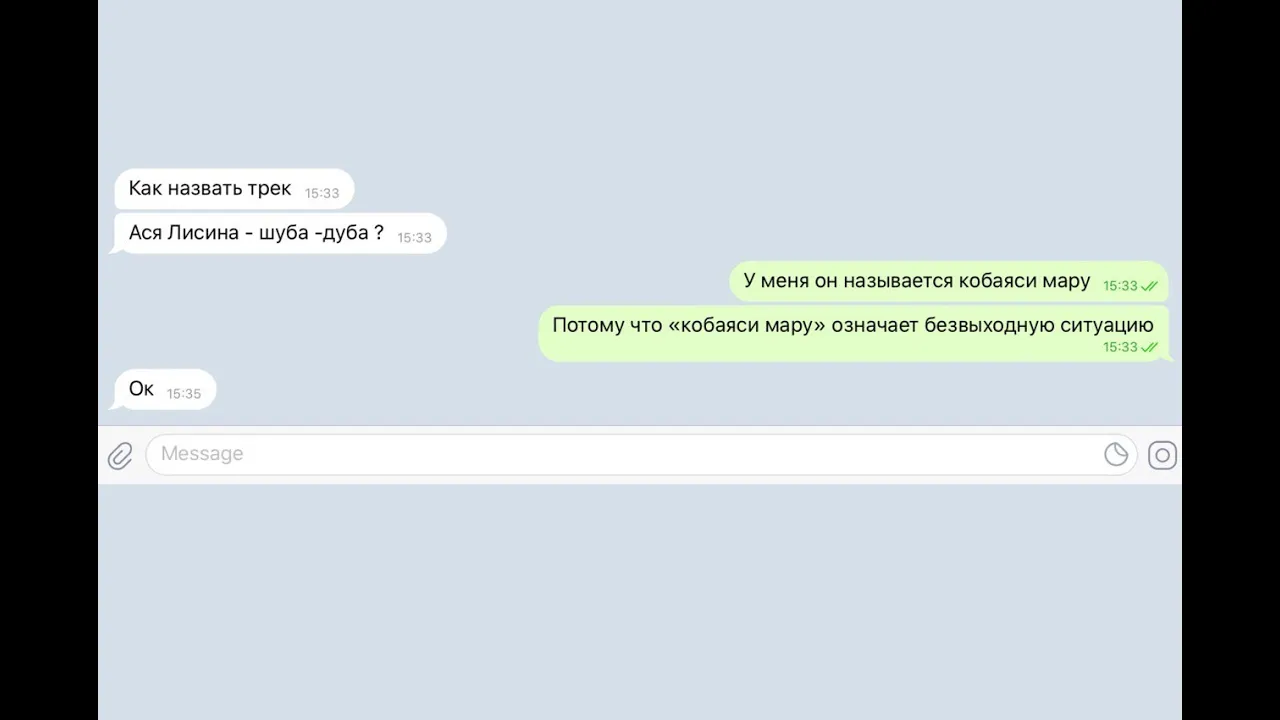The image size is (1280, 720).
Task: Open the paperclip attachment icon
Action: point(120,456)
